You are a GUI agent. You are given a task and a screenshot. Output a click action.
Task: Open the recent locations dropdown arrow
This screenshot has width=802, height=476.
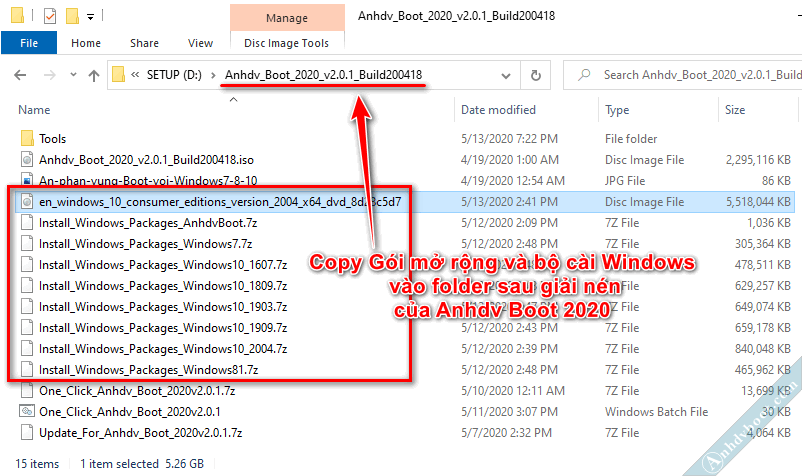coord(73,75)
